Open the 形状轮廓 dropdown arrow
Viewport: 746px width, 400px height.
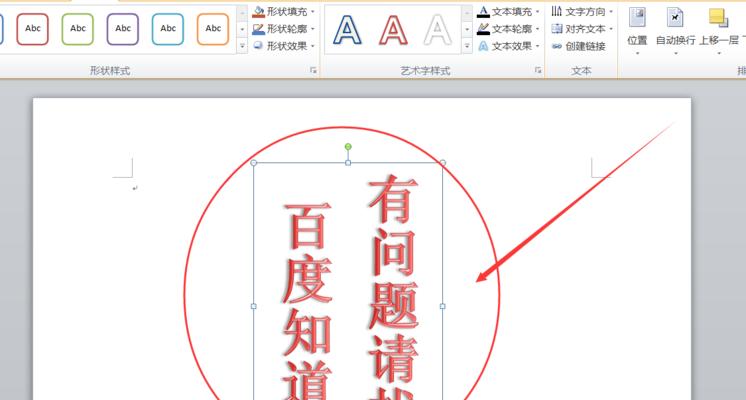click(x=313, y=29)
